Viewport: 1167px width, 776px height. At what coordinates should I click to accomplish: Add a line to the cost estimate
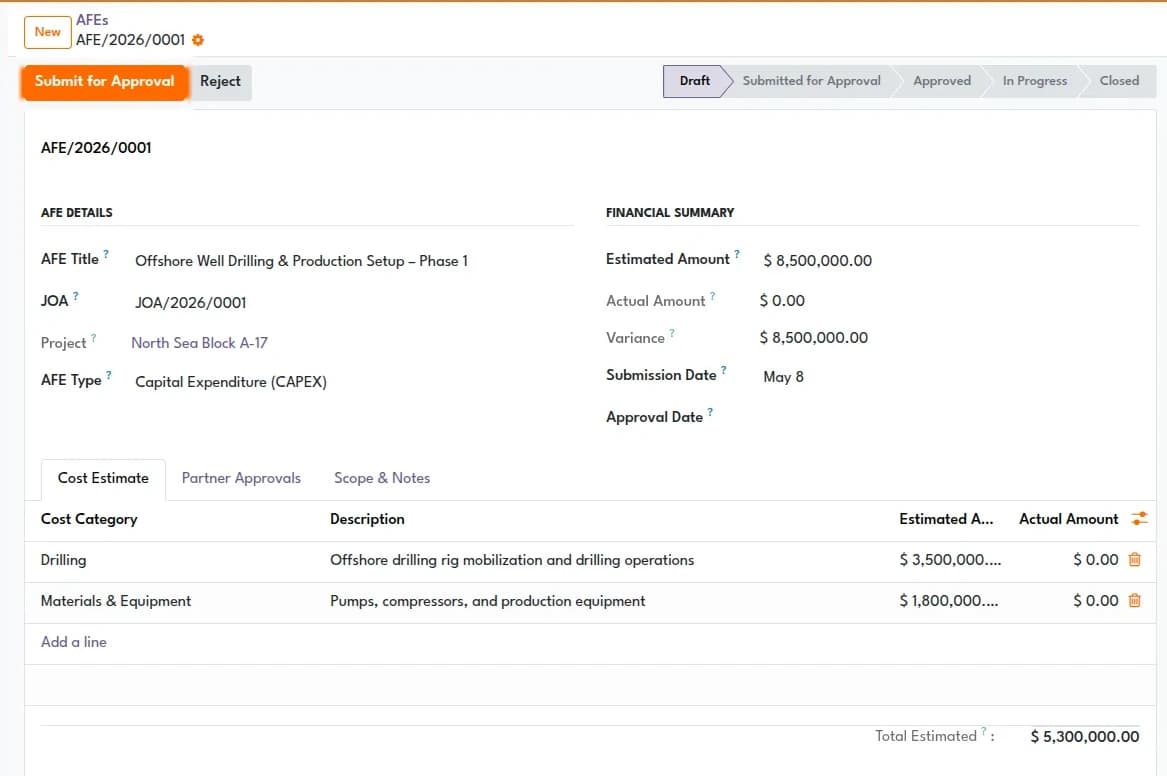[74, 642]
